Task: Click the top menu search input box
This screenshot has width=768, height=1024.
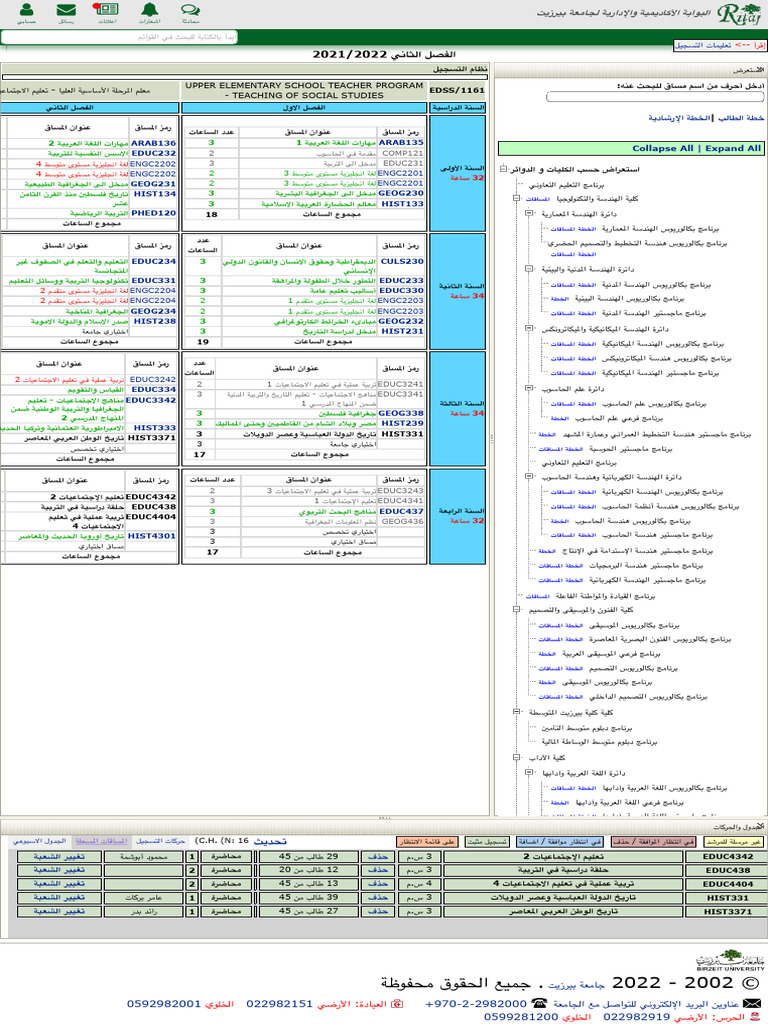Action: tap(120, 36)
